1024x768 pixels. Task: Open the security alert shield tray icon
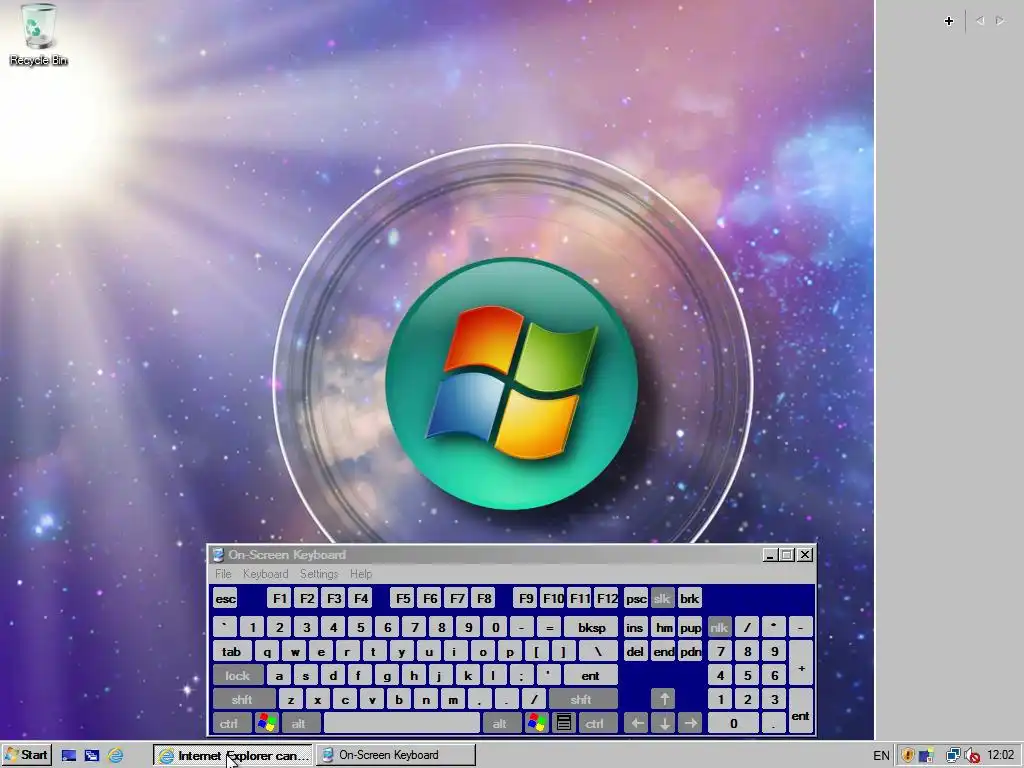(x=907, y=756)
